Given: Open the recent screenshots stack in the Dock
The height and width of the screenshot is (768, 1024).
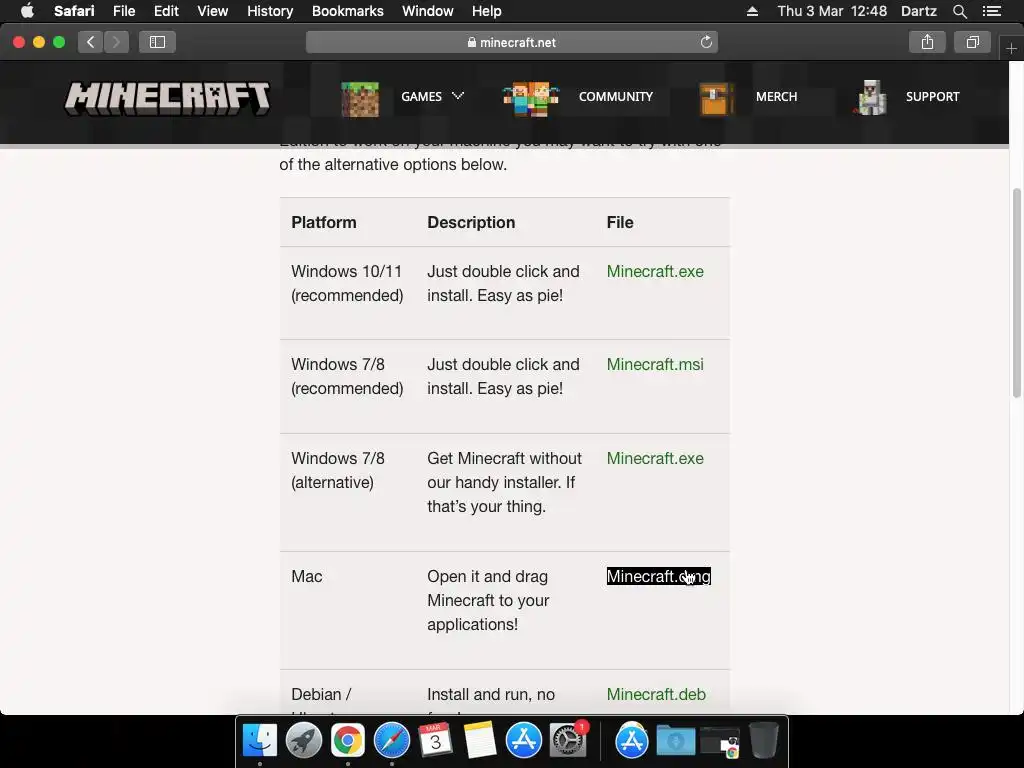Looking at the screenshot, I should (x=720, y=741).
